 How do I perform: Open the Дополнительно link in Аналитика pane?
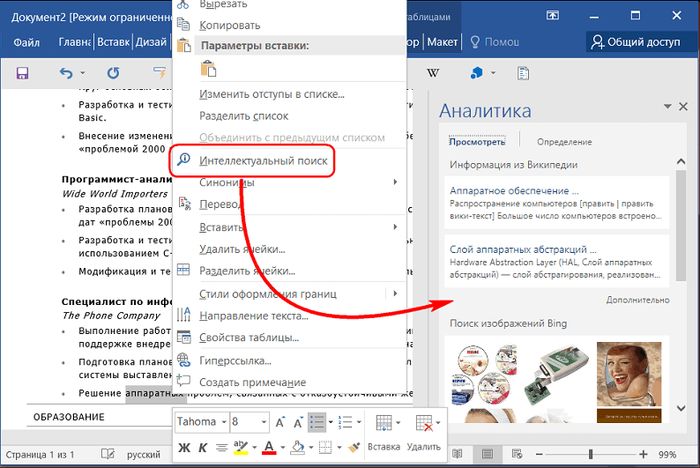637,299
